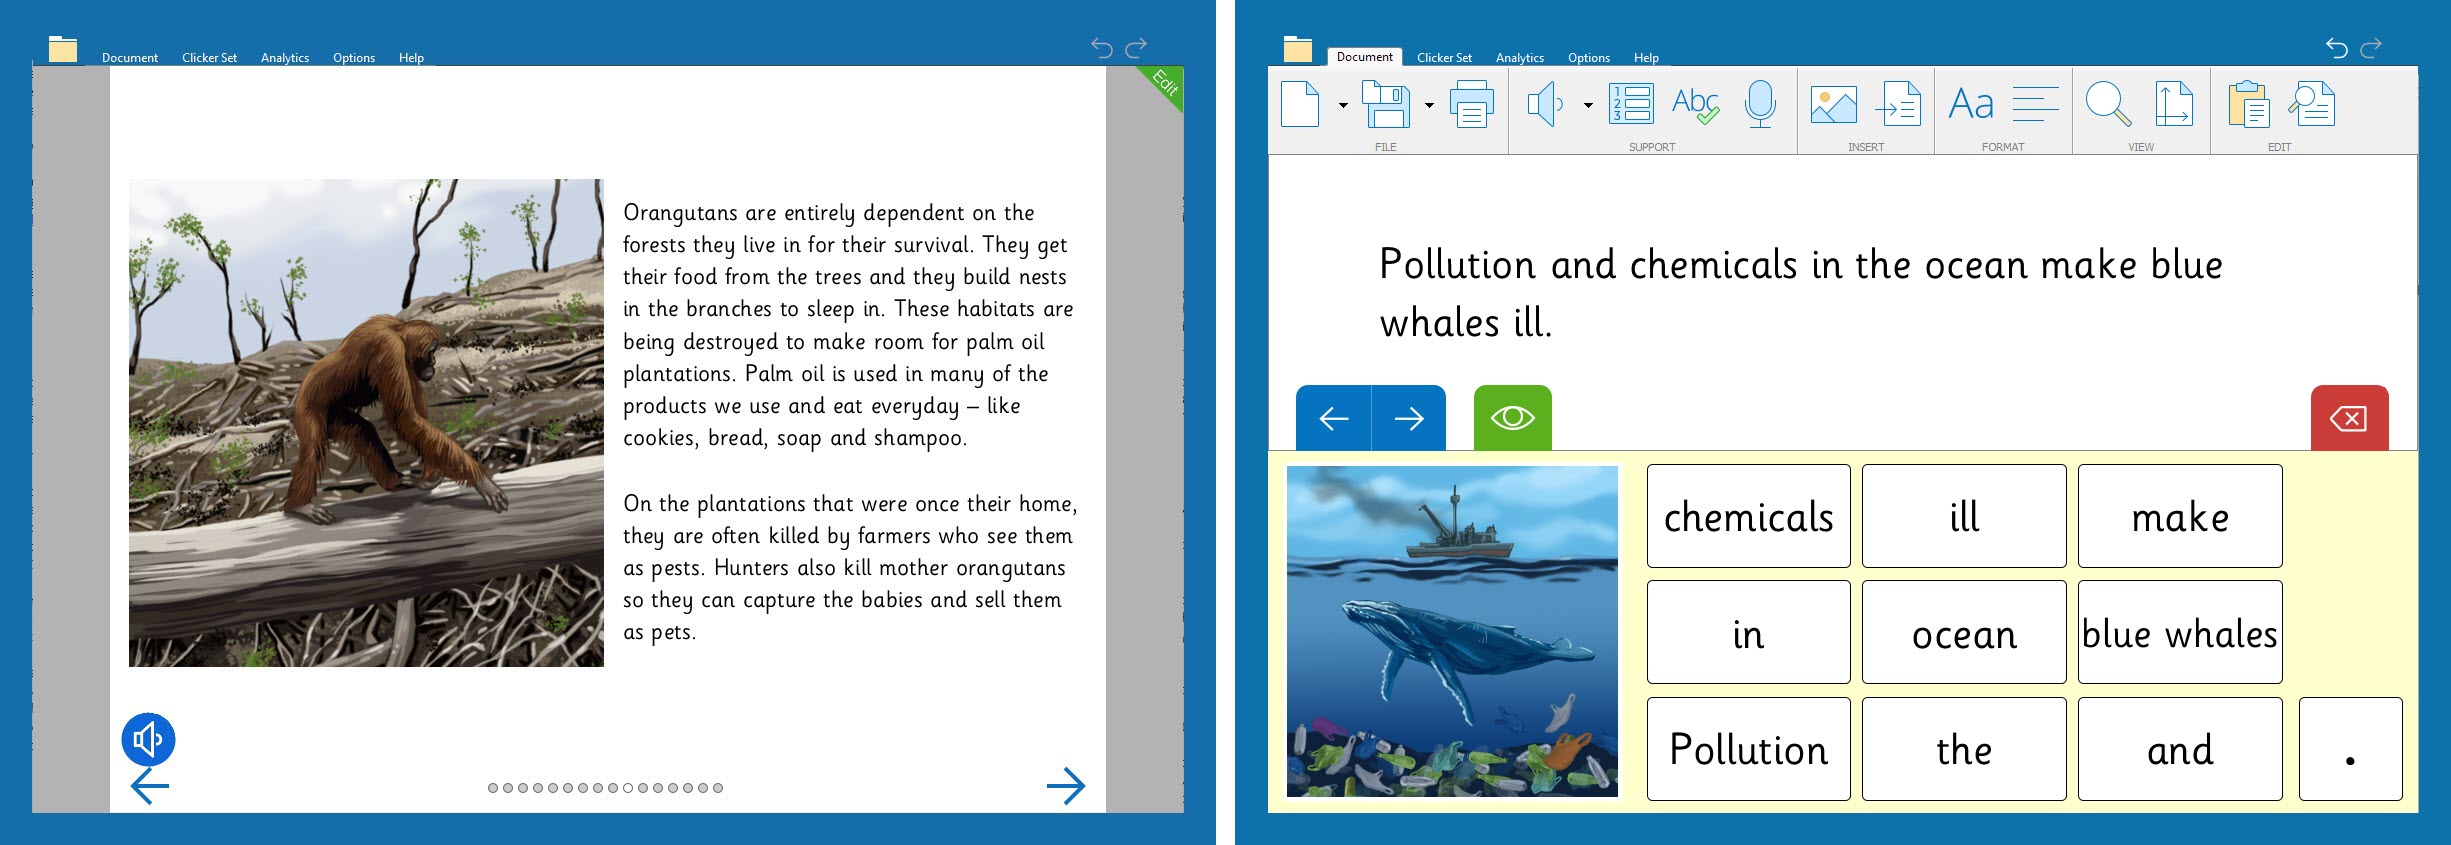Open the selected Document ribbon tab
2451x845 pixels.
[x=1364, y=57]
